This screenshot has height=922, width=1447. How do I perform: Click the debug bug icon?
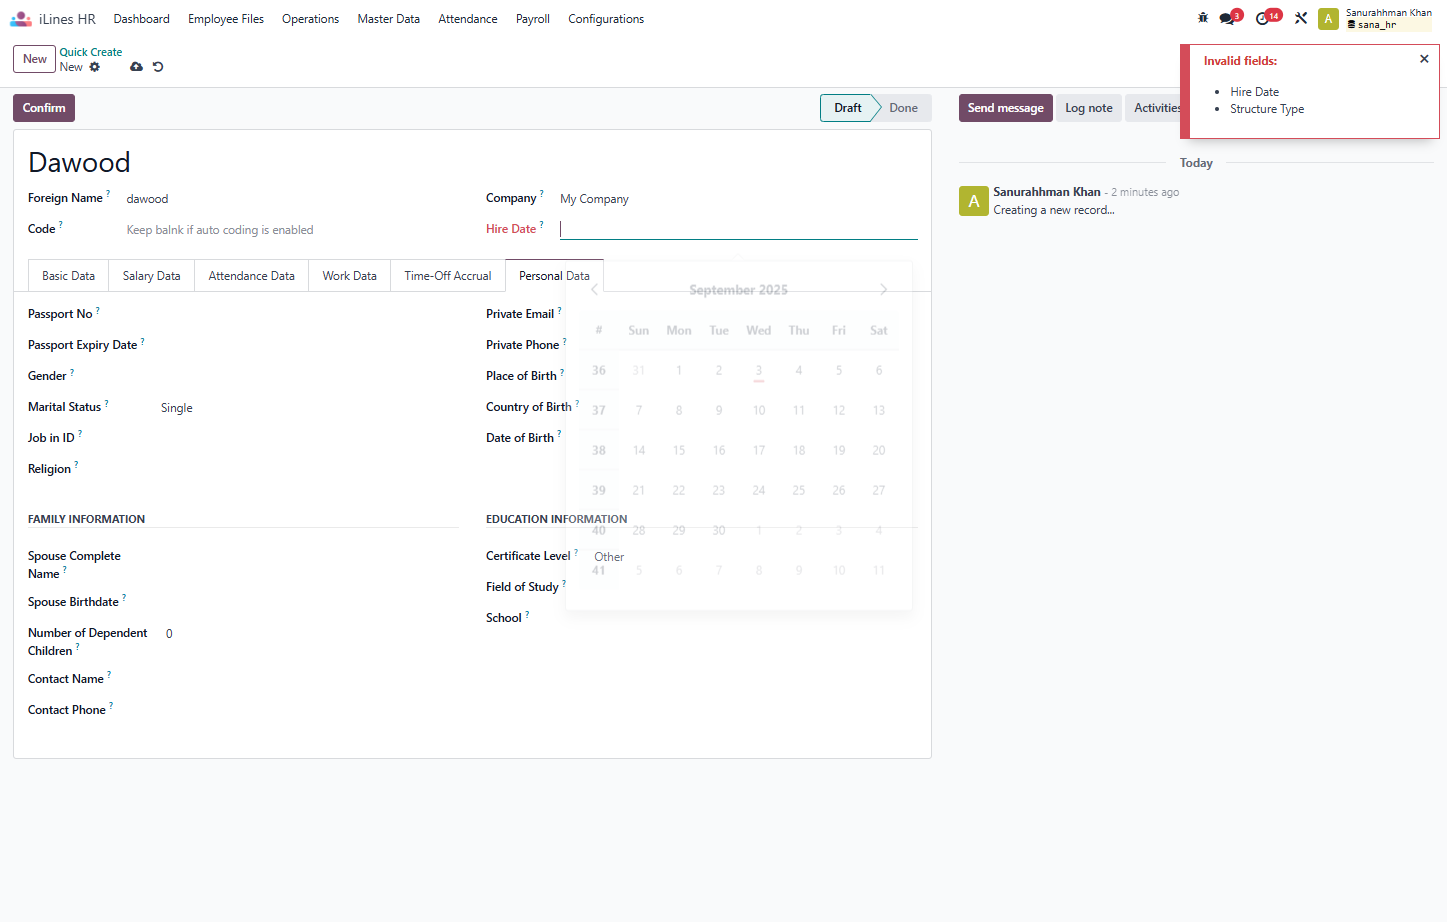pos(1203,18)
